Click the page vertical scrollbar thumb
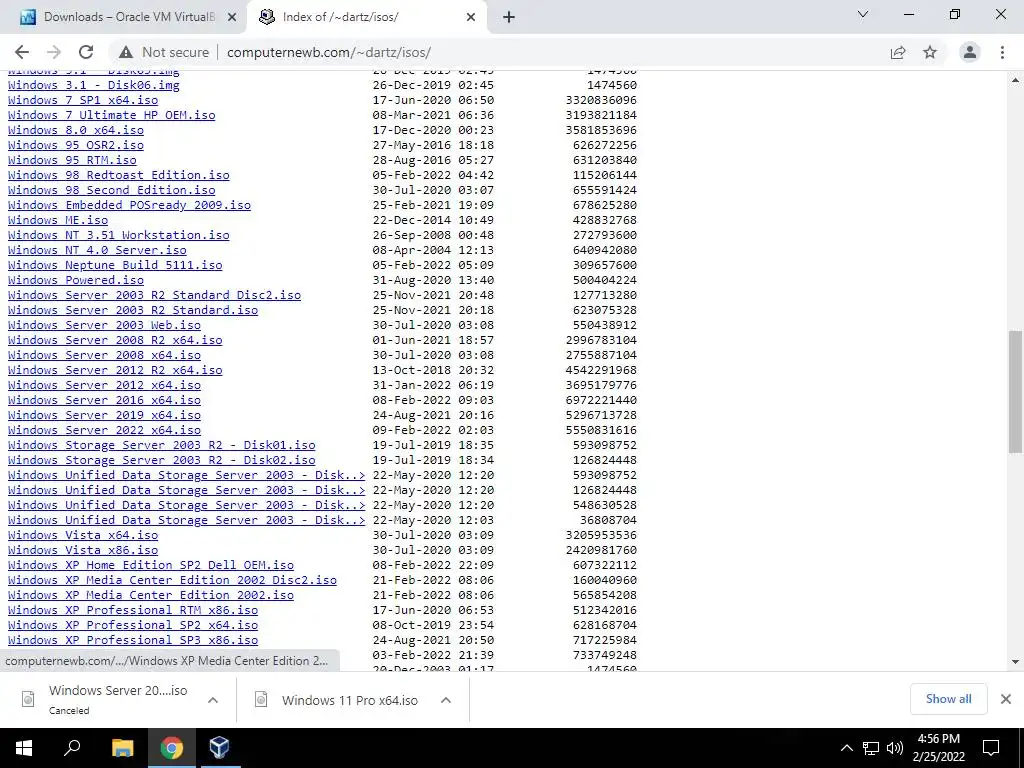The width and height of the screenshot is (1024, 768). pyautogui.click(x=1016, y=391)
